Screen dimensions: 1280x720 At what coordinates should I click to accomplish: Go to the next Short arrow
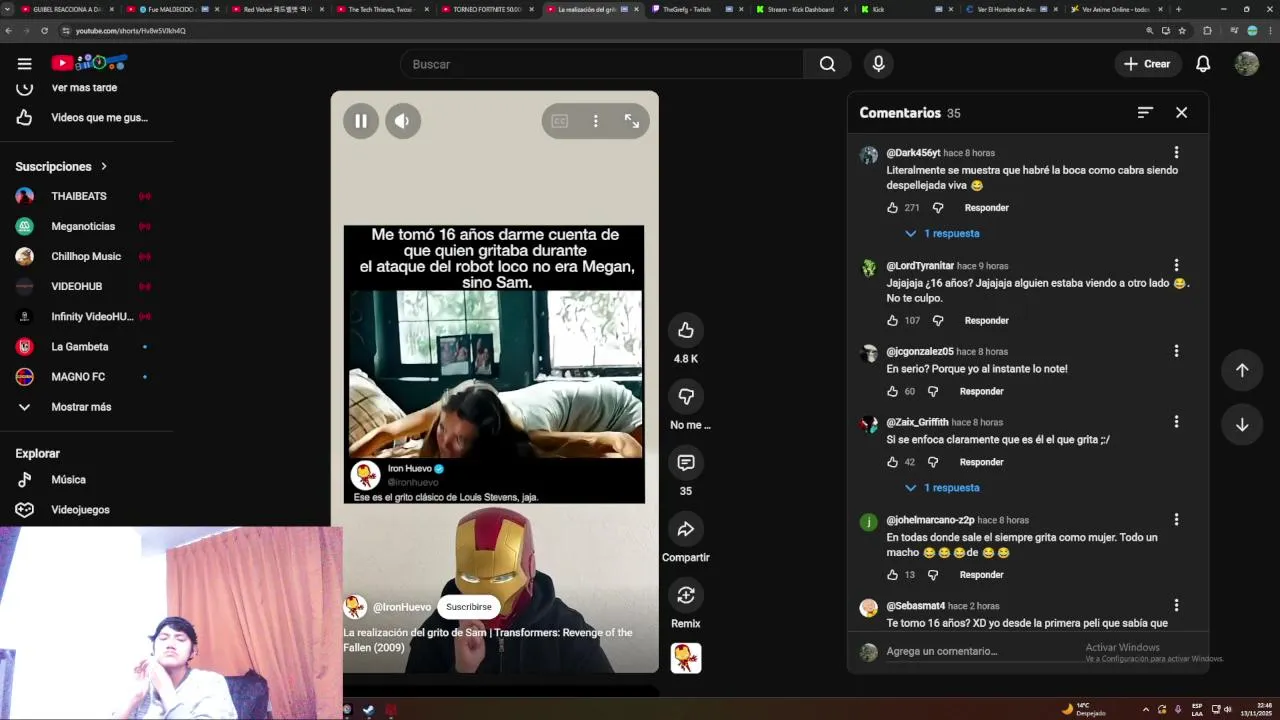[1242, 425]
